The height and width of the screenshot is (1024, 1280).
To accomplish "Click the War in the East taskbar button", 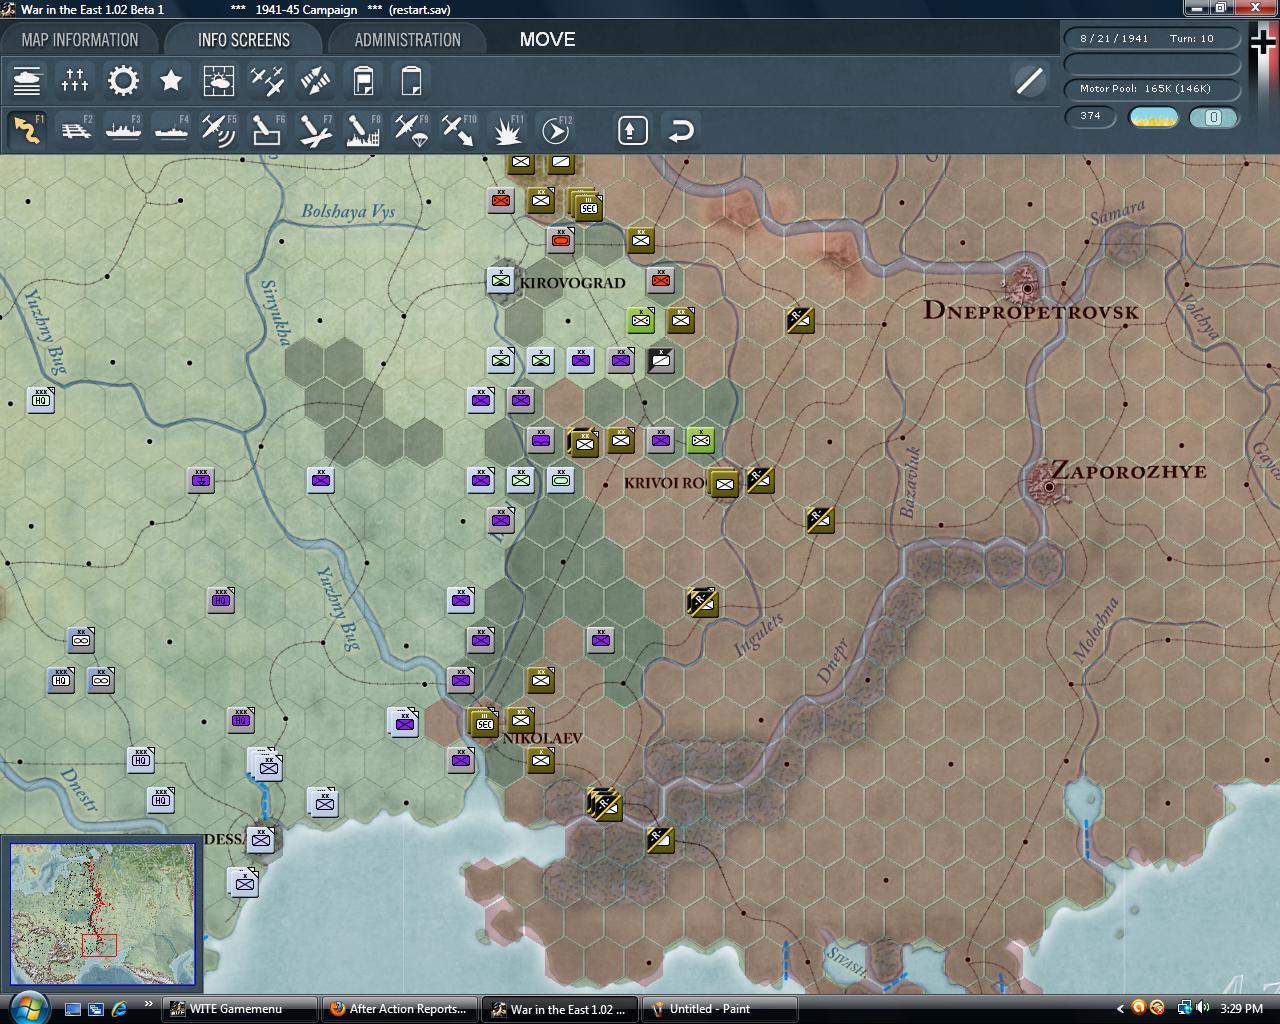I will (x=562, y=1009).
